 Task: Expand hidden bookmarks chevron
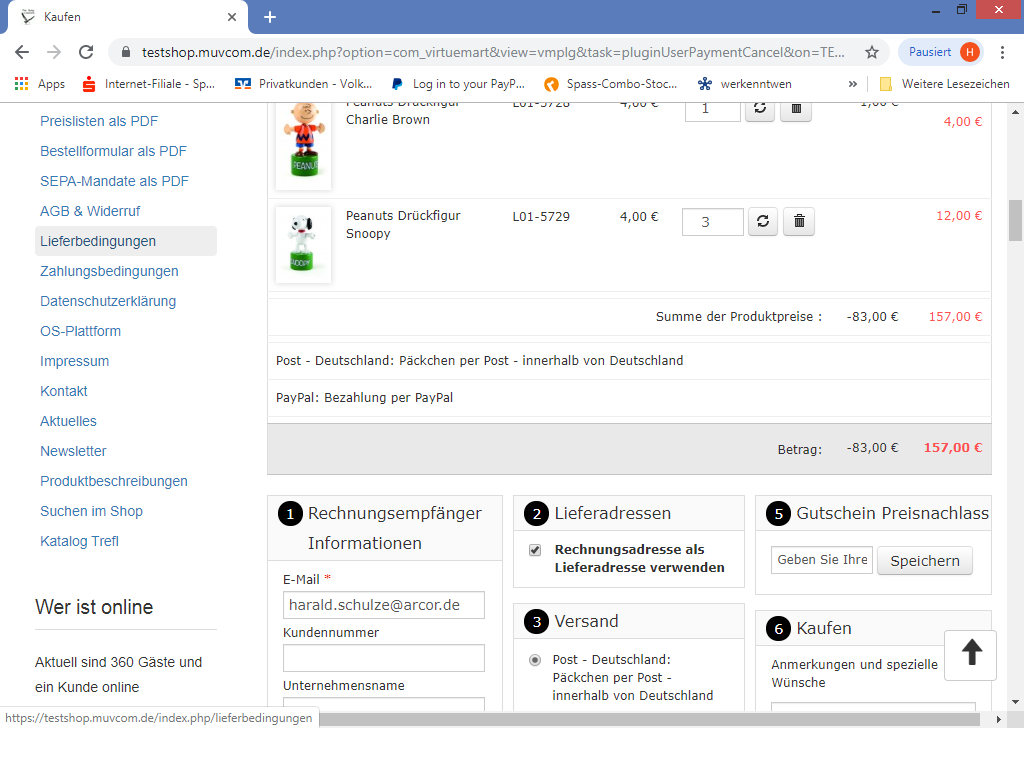[x=853, y=84]
